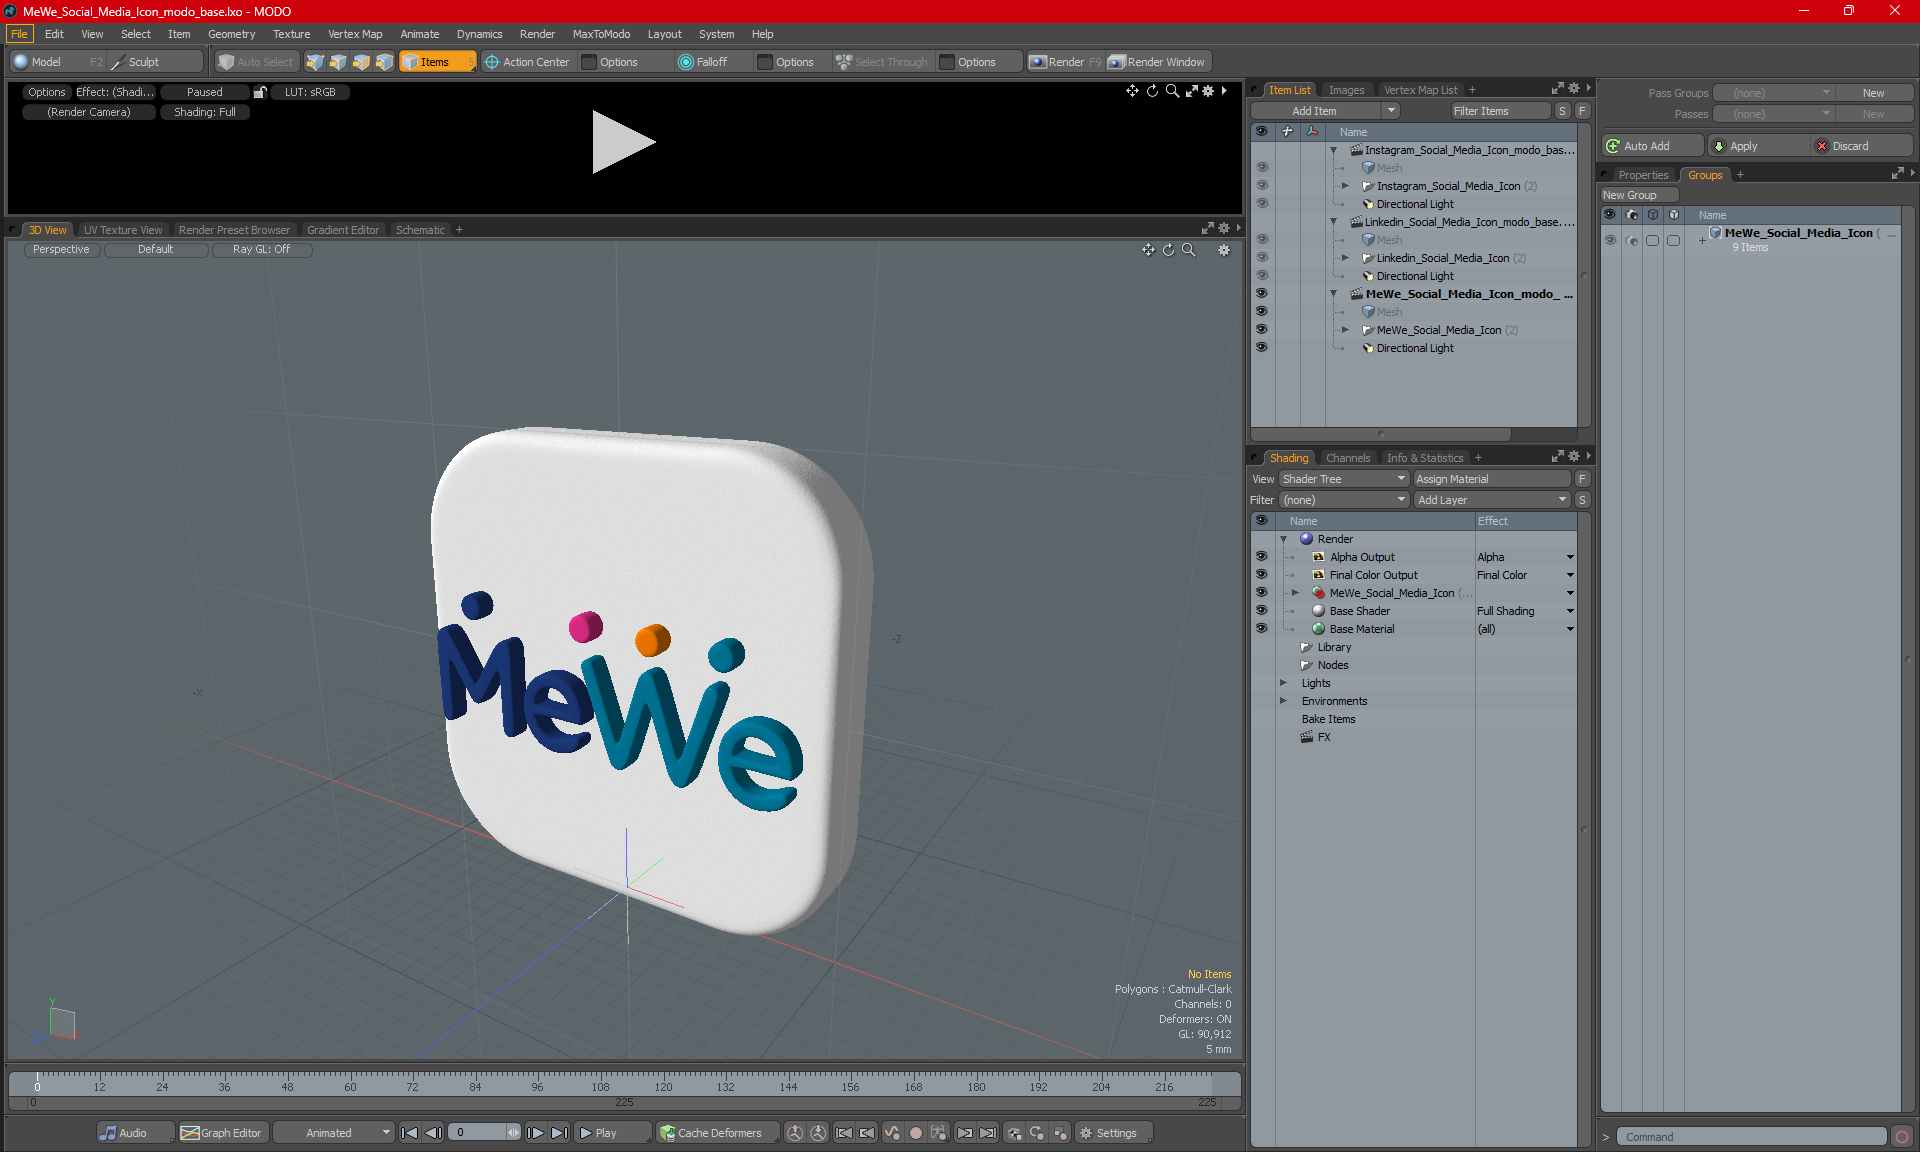Expand MeWe_Social_Media_Icon item in Item List
Viewport: 1920px width, 1152px height.
(1345, 330)
